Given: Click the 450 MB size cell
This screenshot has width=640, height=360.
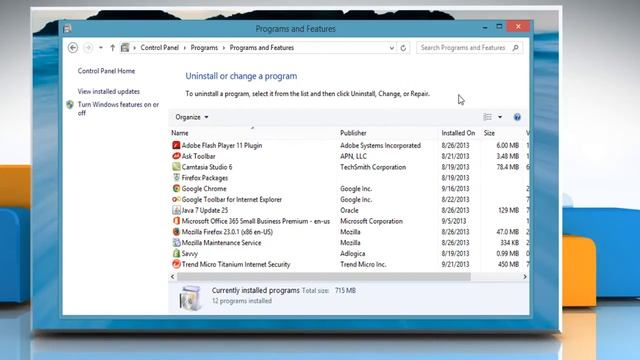Looking at the screenshot, I should coord(508,264).
